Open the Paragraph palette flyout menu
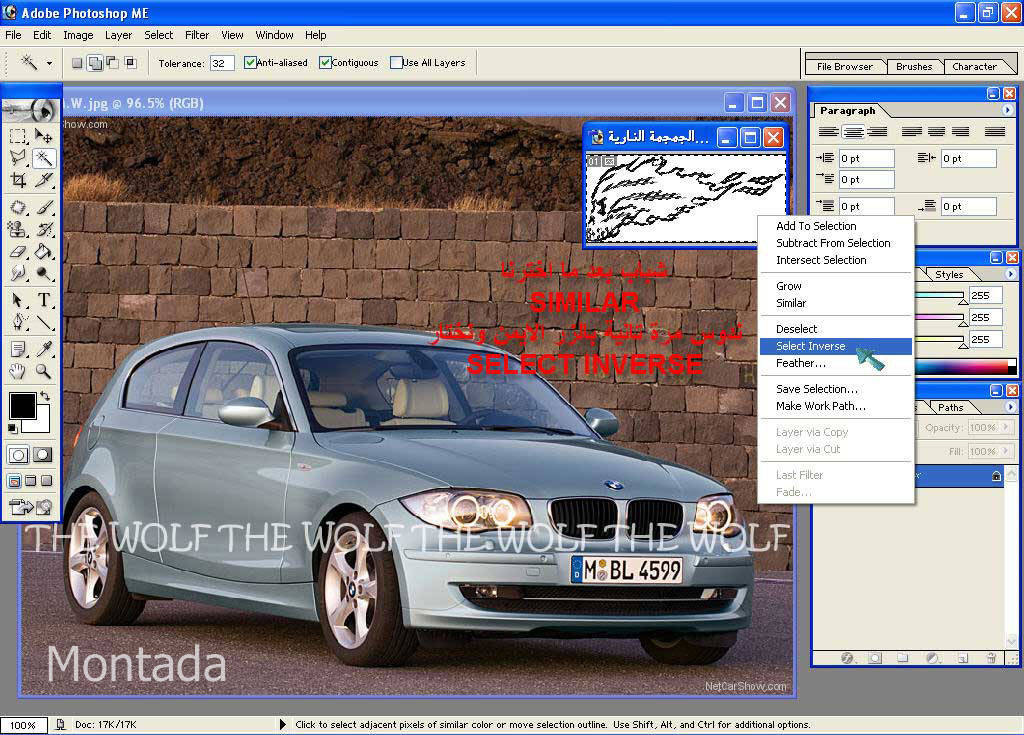Image resolution: width=1024 pixels, height=735 pixels. coord(1008,110)
